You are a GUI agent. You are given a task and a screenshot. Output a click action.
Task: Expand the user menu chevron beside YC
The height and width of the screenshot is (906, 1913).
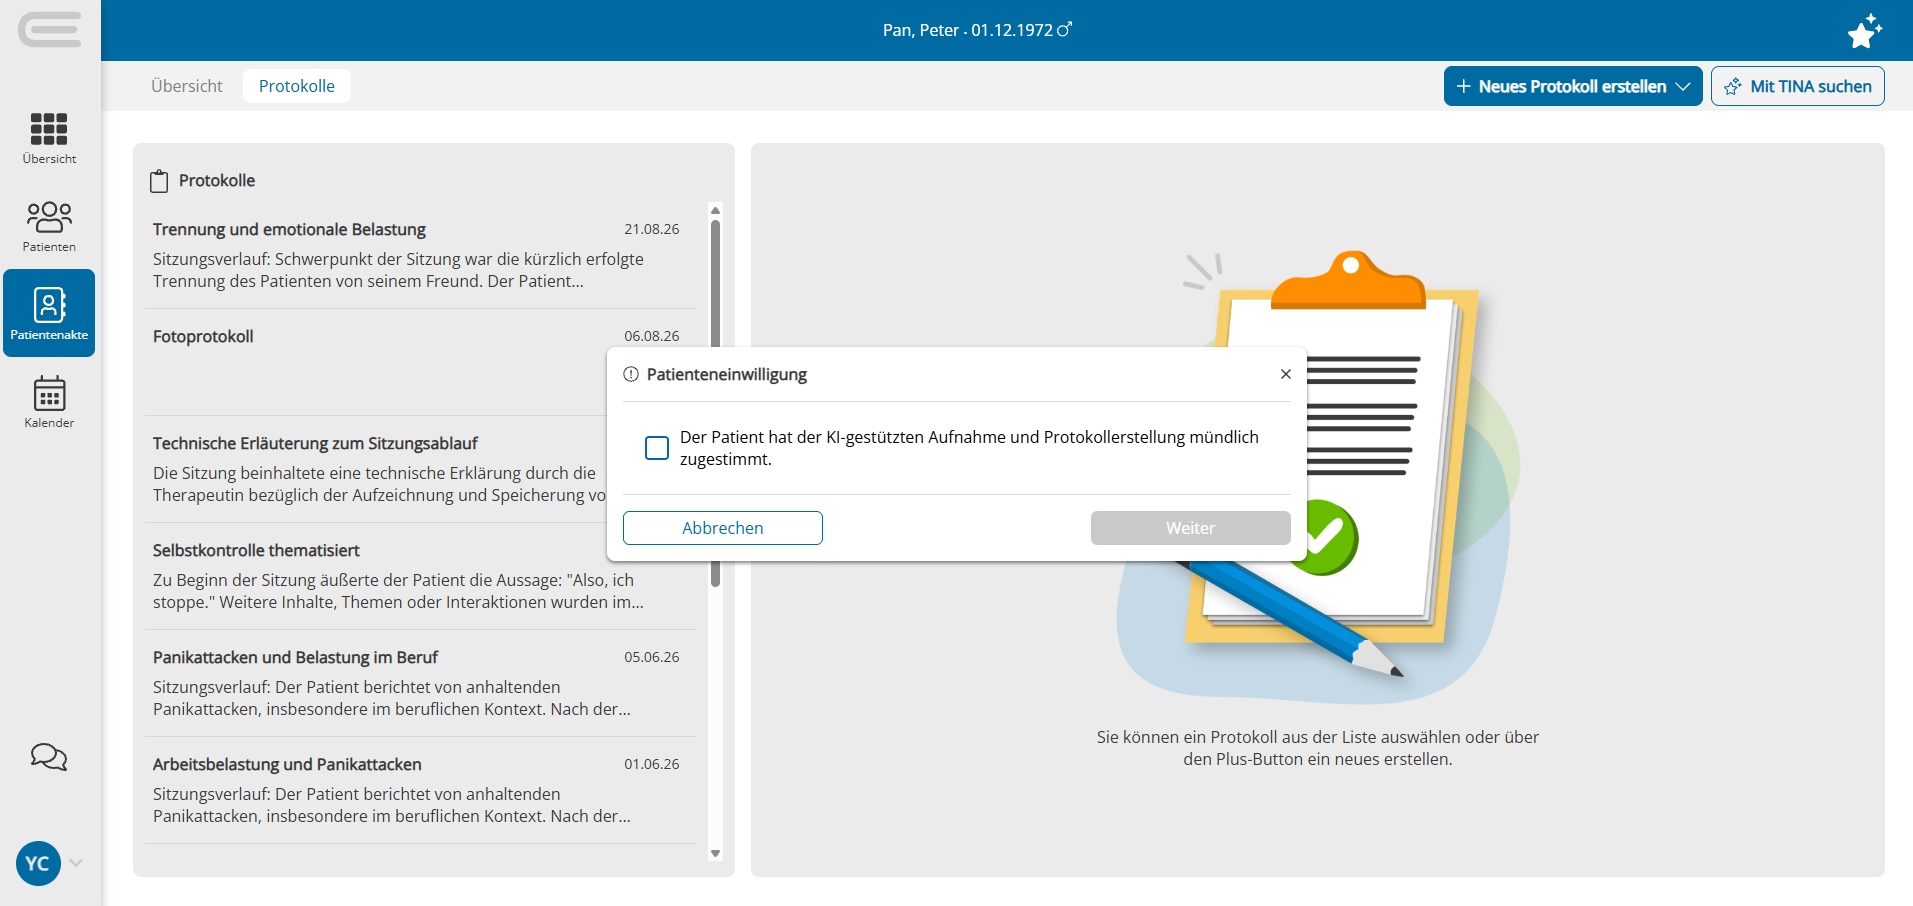coord(76,863)
